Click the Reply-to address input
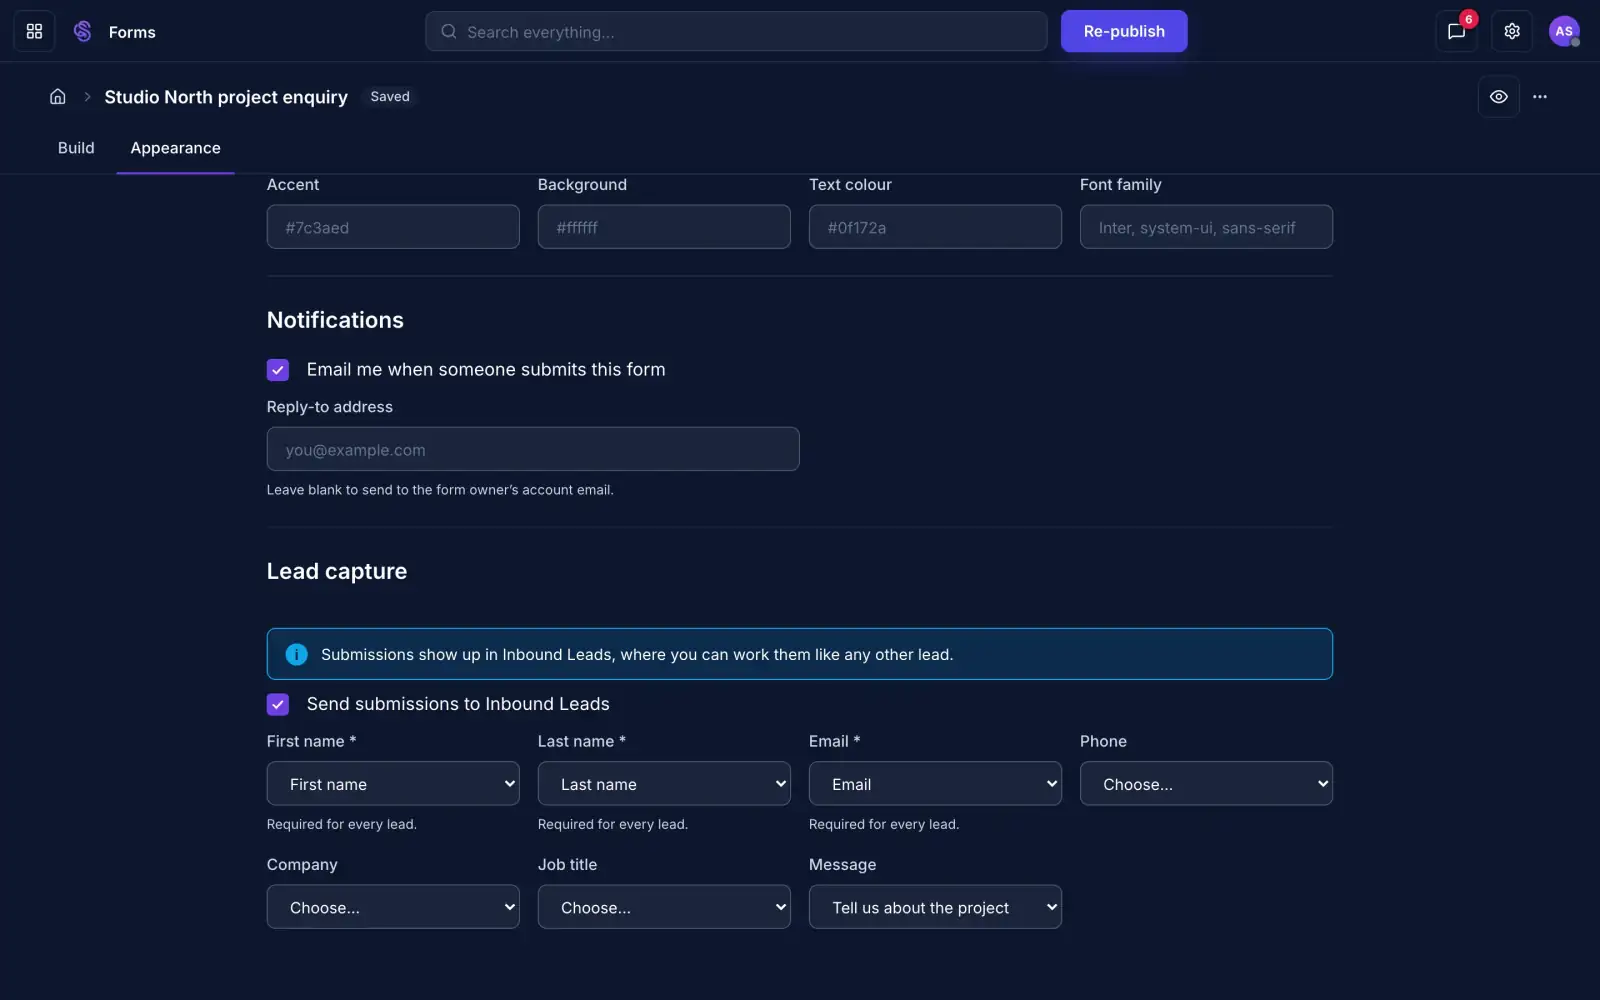Viewport: 1600px width, 1000px height. (533, 449)
